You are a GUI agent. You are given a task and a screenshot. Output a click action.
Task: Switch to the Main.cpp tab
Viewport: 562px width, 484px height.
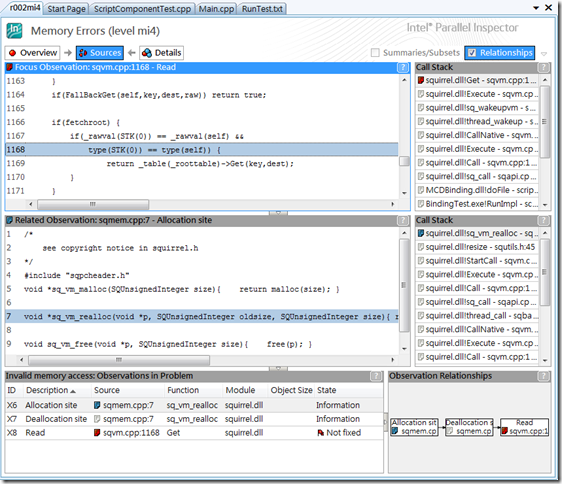point(216,9)
